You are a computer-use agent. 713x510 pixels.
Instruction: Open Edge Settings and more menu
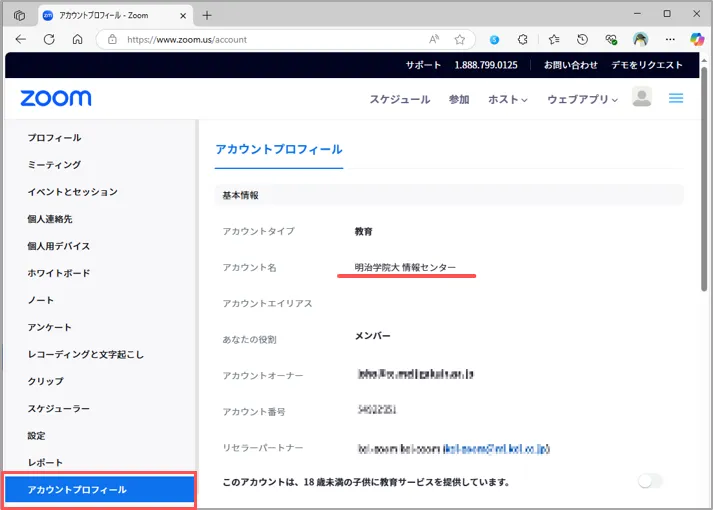[x=670, y=40]
